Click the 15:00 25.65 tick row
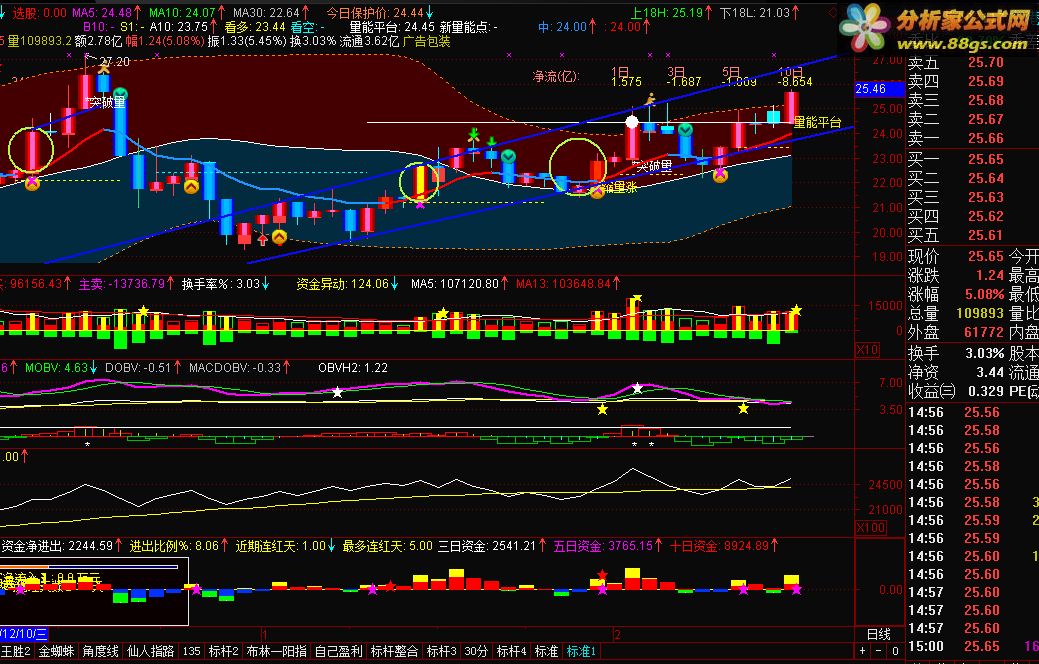1039x664 pixels. (954, 646)
